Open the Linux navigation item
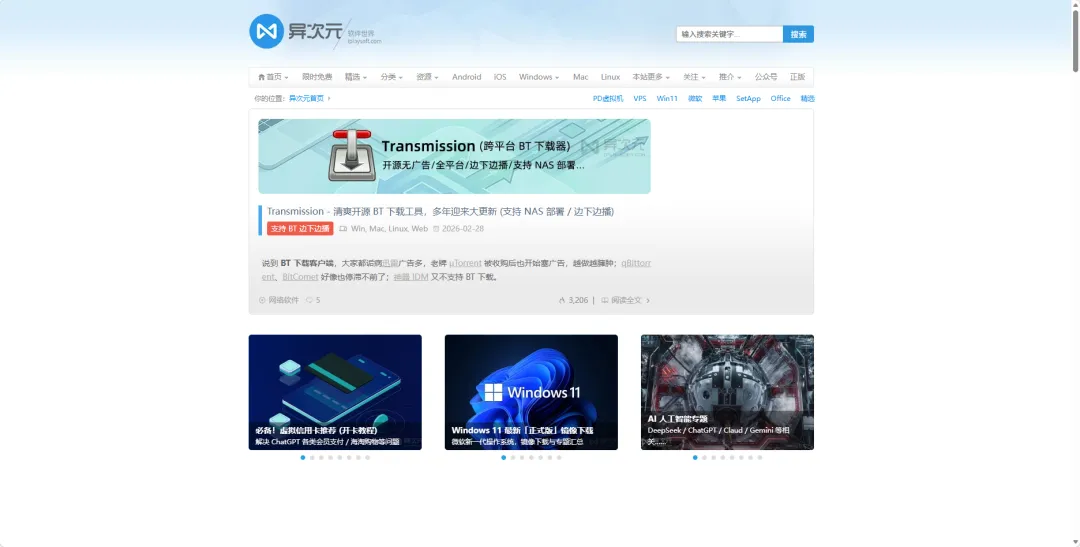Screen dimensions: 1080x547 pyautogui.click(x=610, y=77)
